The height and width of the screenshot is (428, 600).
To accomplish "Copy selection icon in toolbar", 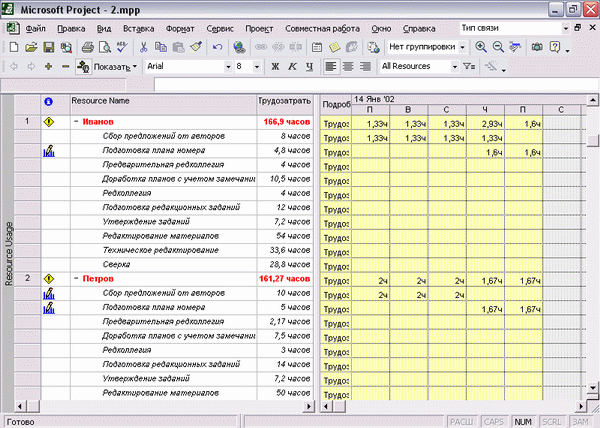I will click(161, 47).
